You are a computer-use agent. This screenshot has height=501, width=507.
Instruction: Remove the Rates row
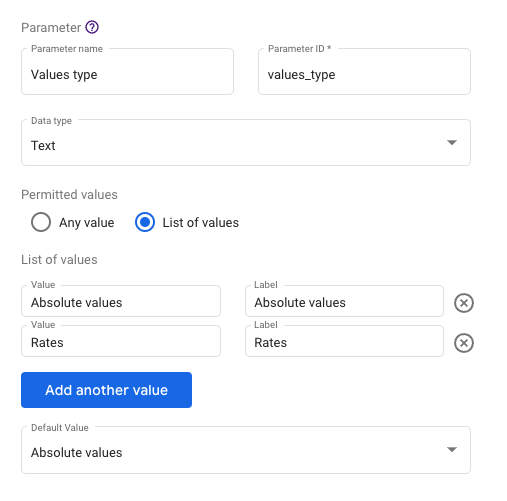[x=464, y=343]
